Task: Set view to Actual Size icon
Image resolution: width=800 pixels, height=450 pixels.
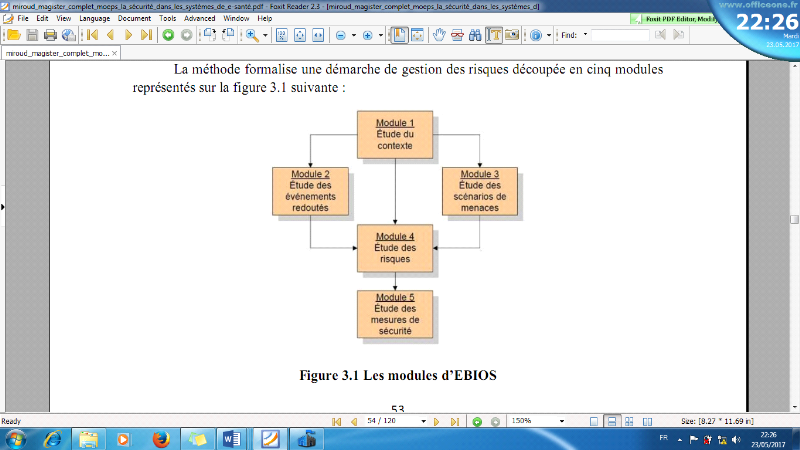Action: pos(282,35)
